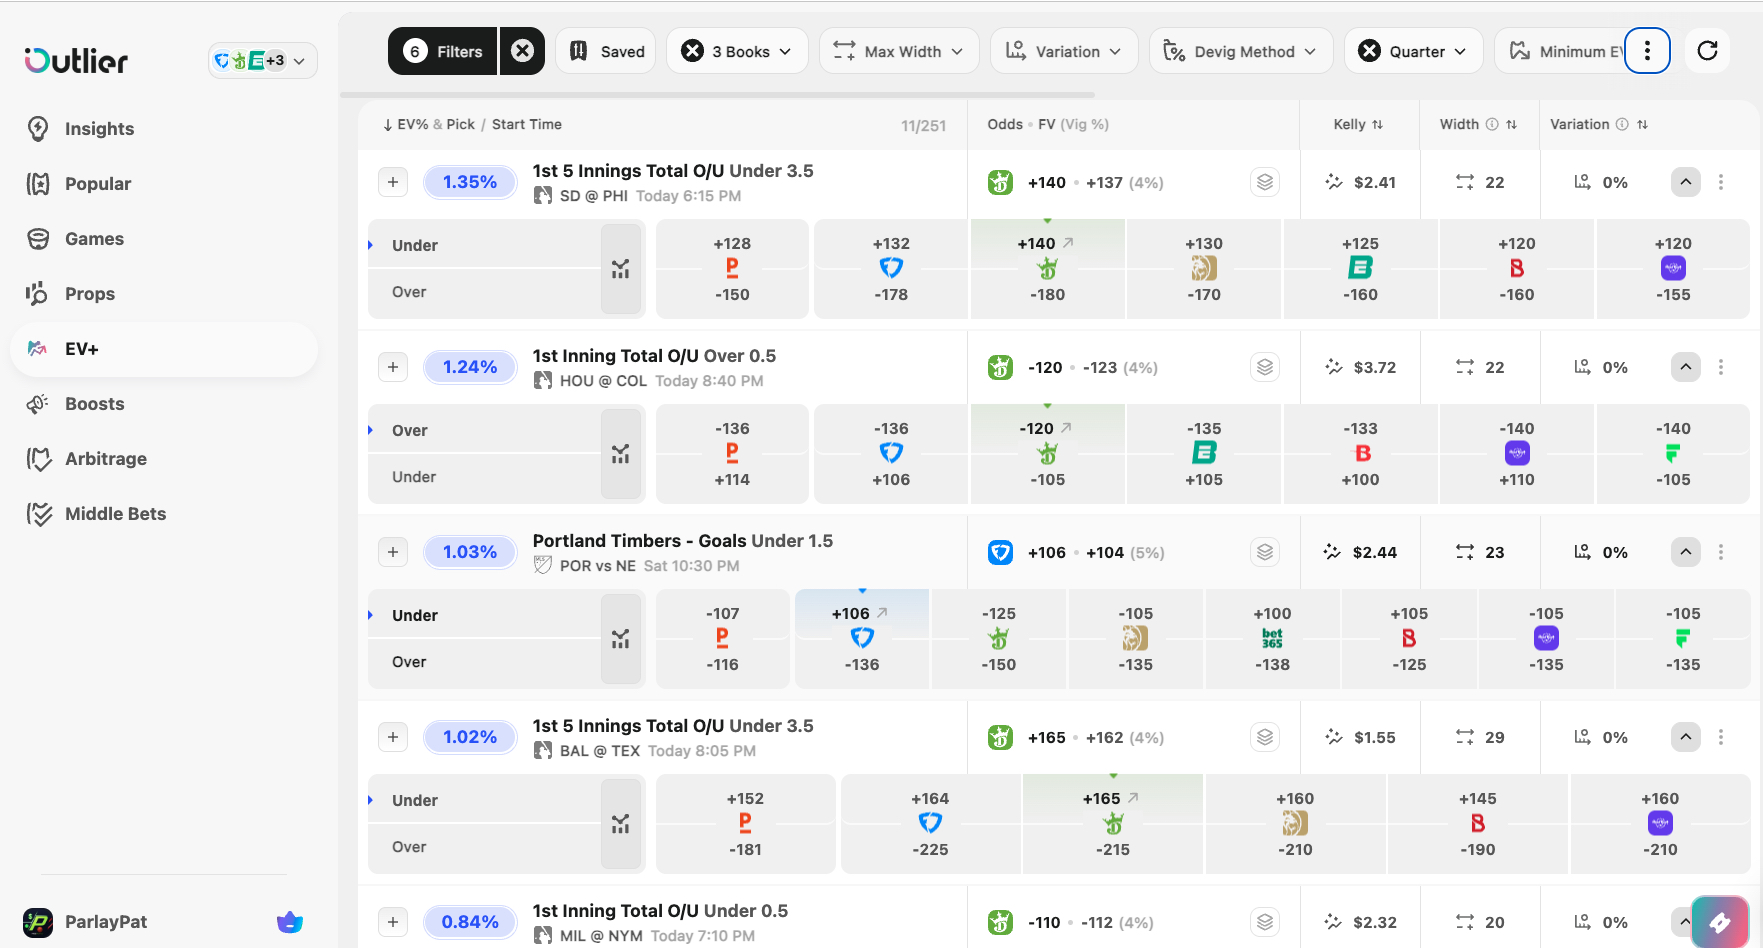Sort by Start Time

[527, 124]
